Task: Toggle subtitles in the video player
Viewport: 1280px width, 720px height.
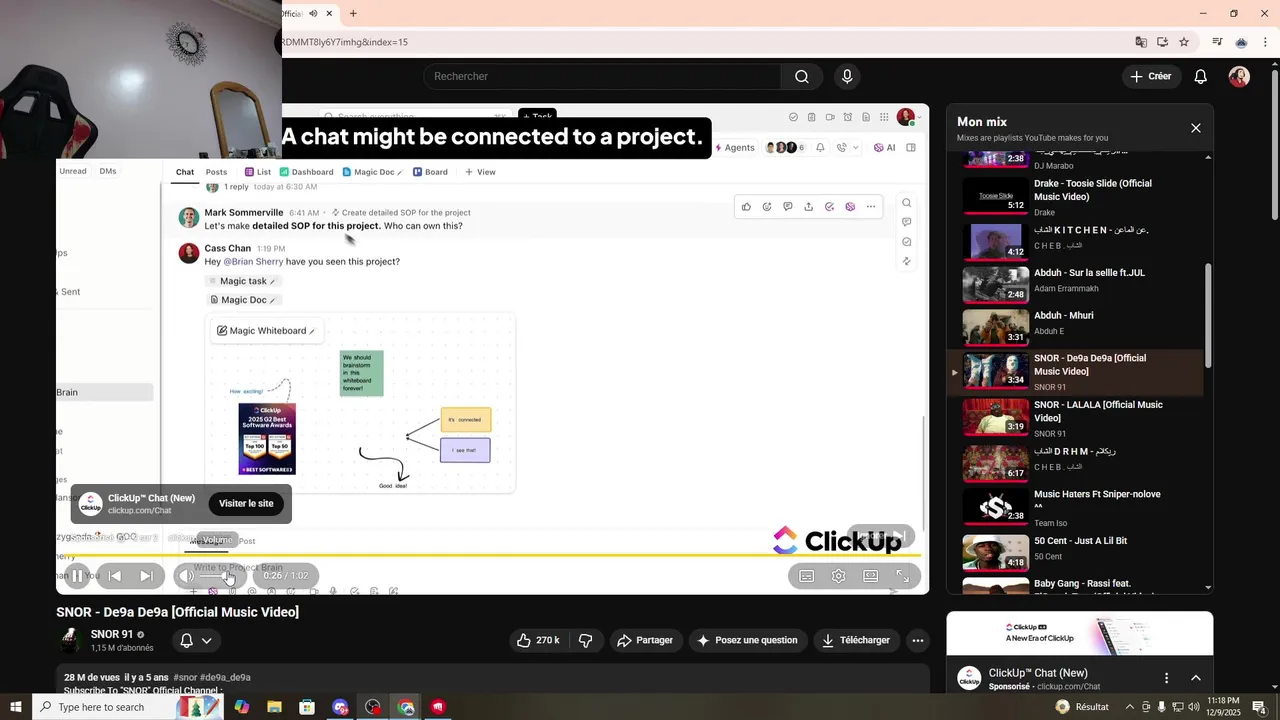Action: pyautogui.click(x=806, y=576)
